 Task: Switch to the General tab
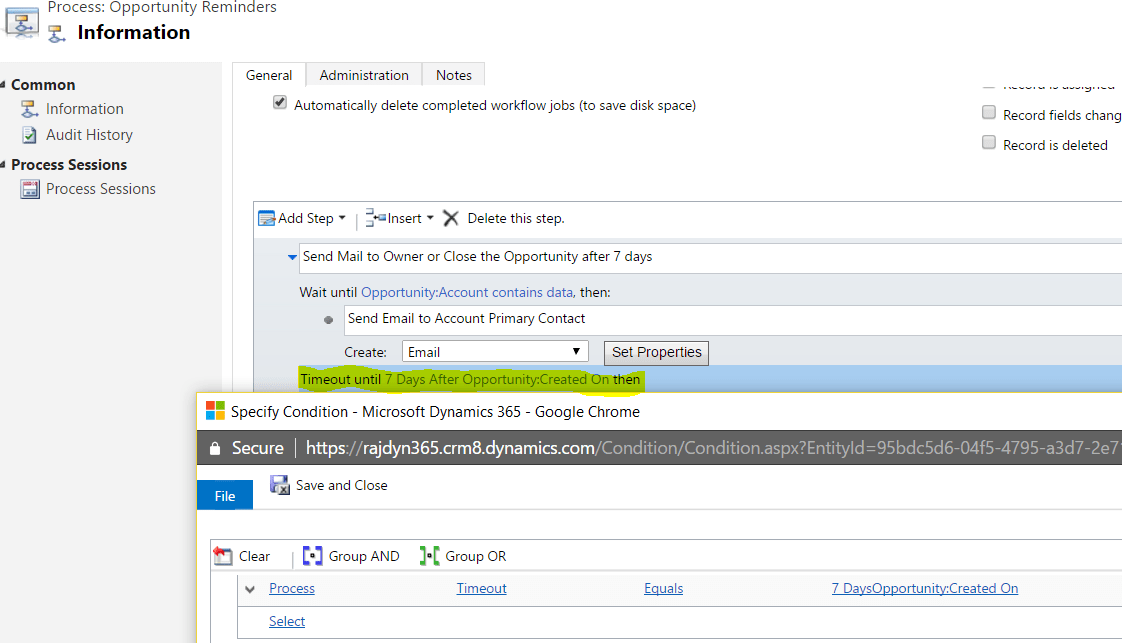269,75
